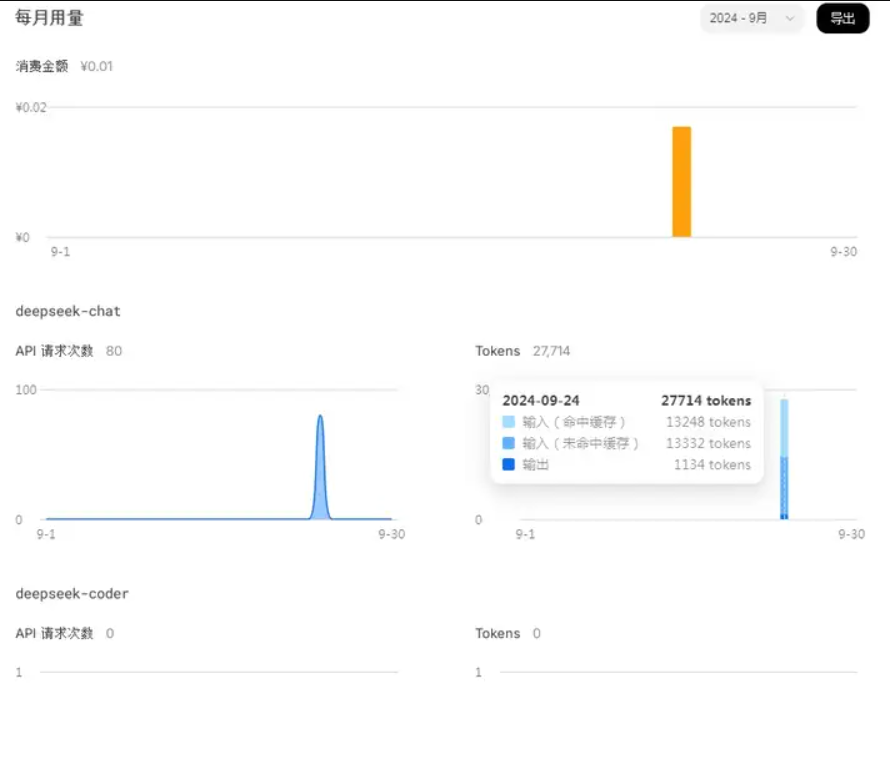Click the 27714 tokens tooltip total
This screenshot has height=768, width=890.
point(706,401)
